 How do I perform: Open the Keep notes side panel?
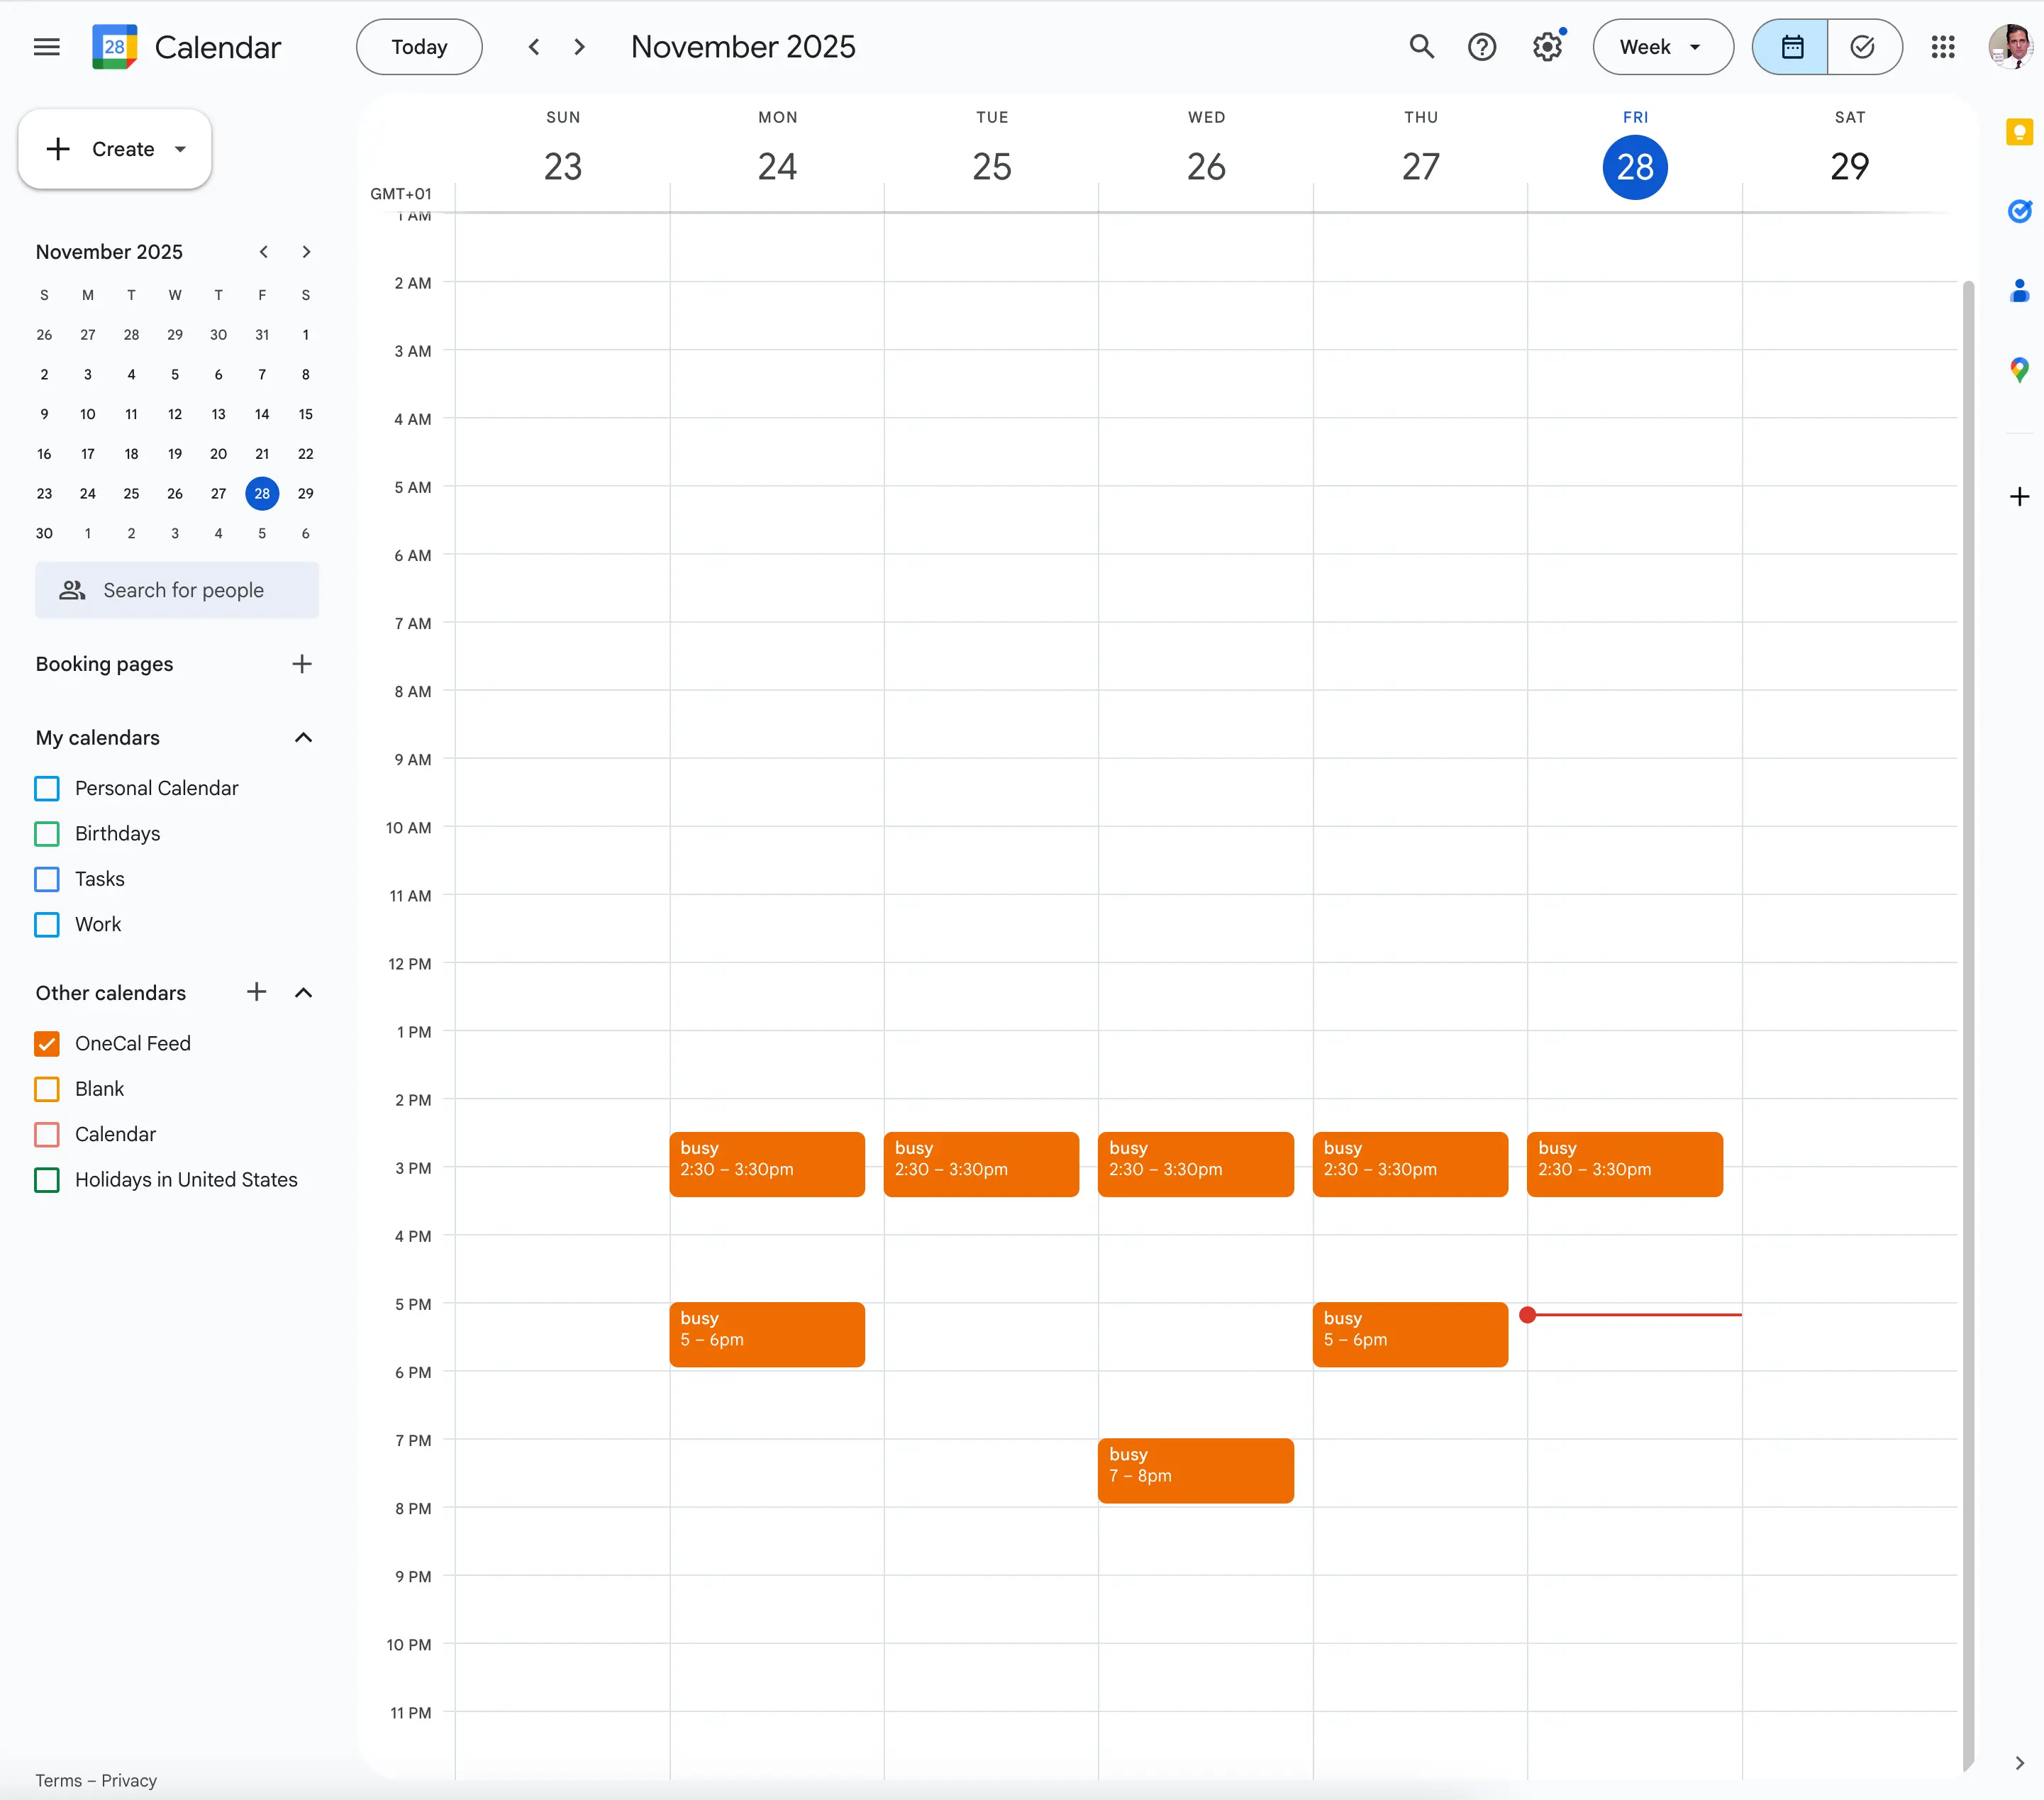pyautogui.click(x=2019, y=131)
